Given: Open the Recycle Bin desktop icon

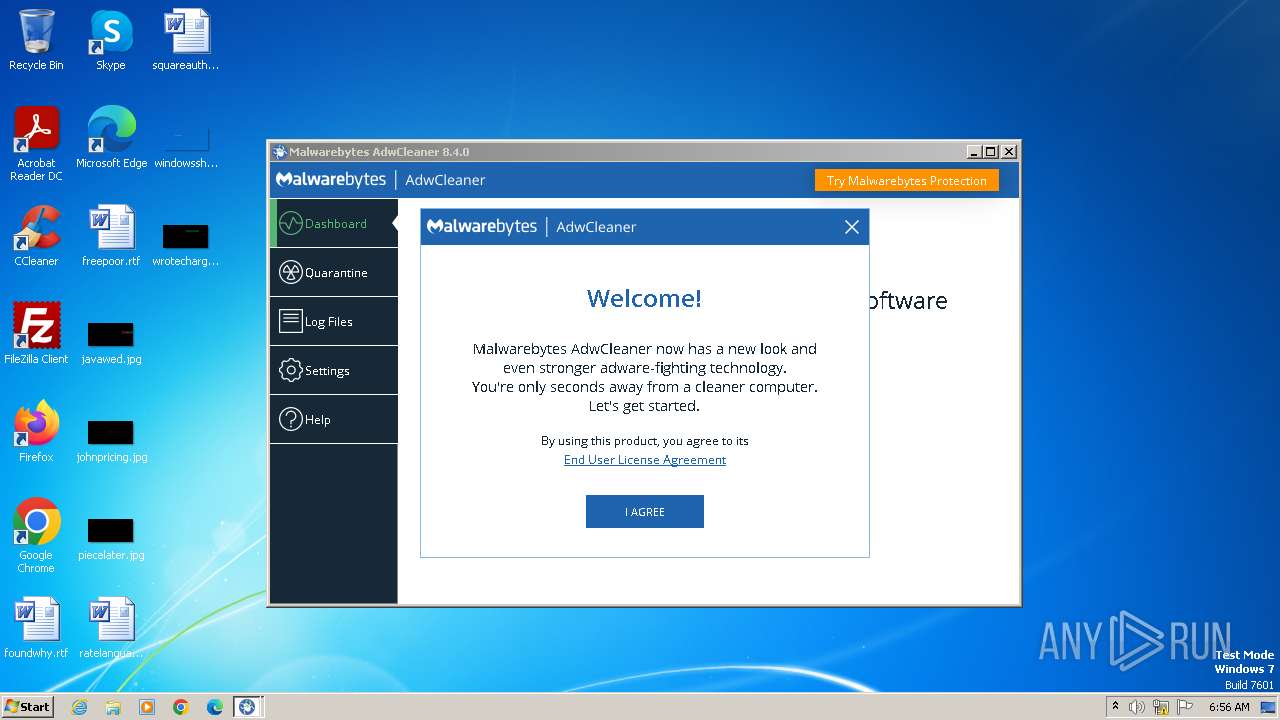Looking at the screenshot, I should click(36, 40).
